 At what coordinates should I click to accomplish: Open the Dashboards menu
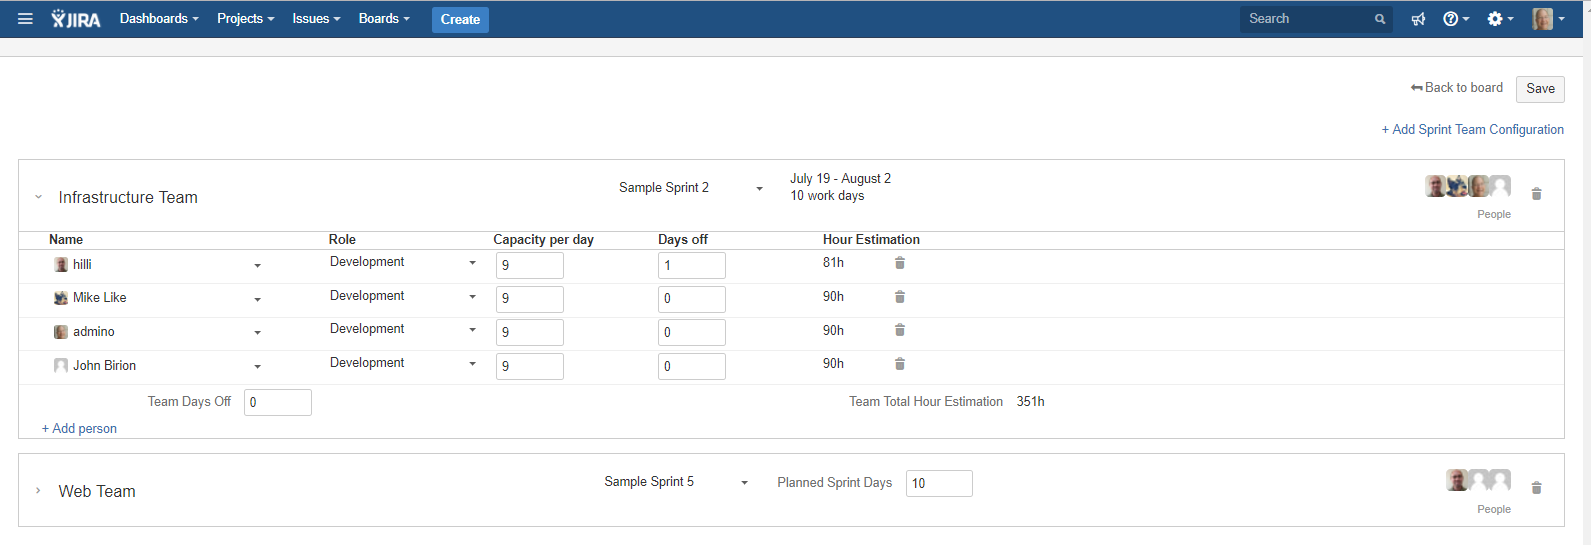click(x=159, y=19)
